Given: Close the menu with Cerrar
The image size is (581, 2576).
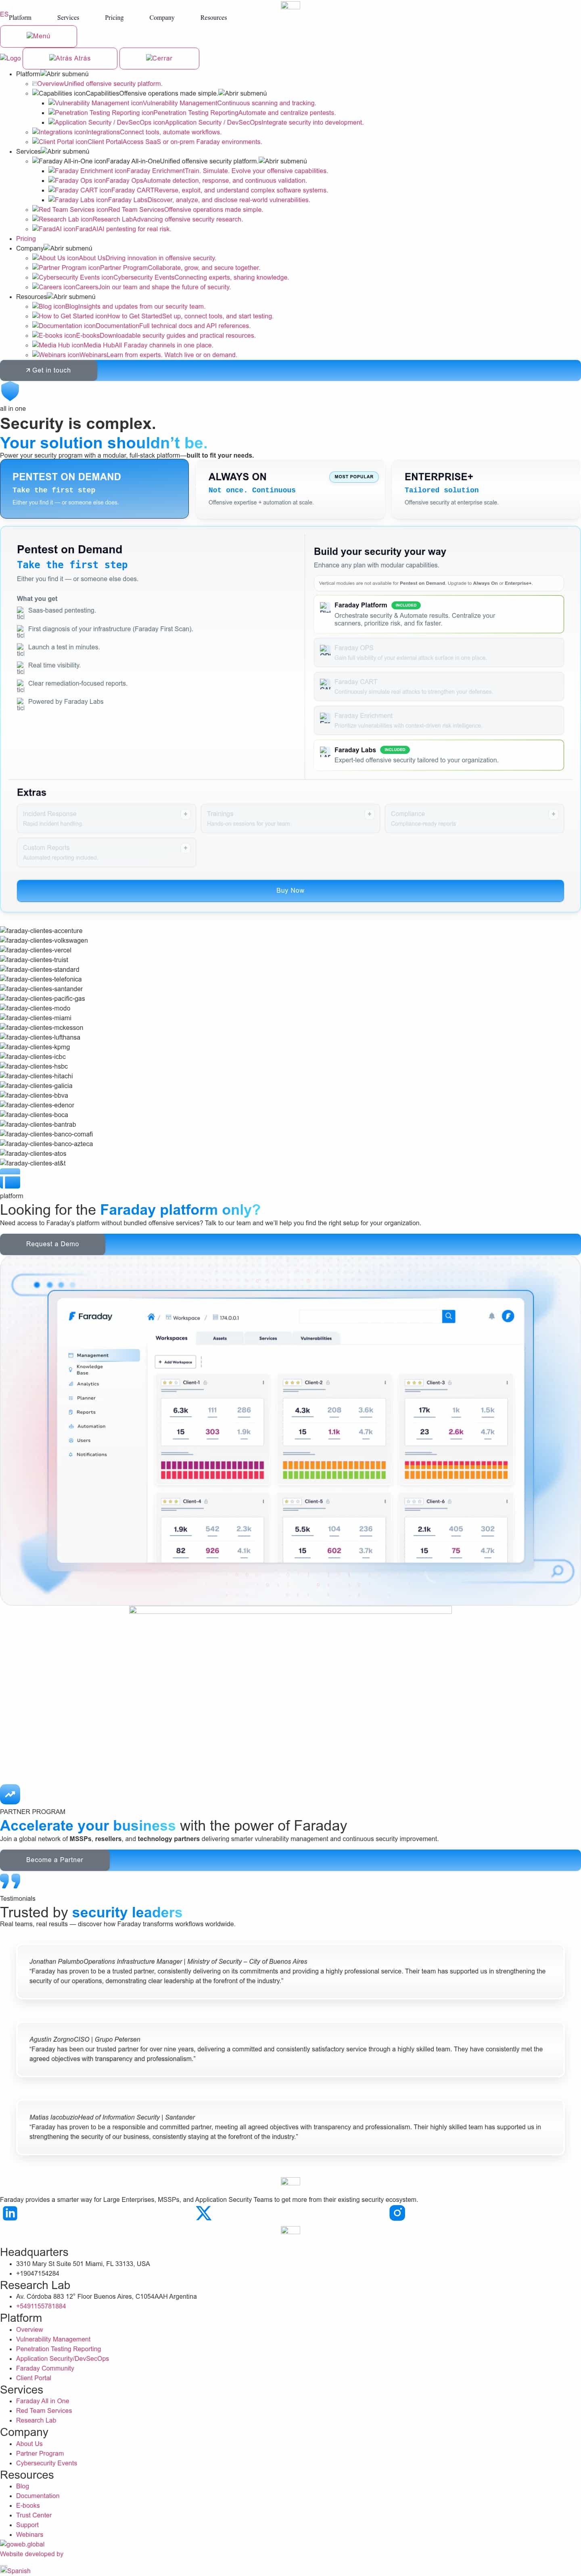Looking at the screenshot, I should coord(159,58).
